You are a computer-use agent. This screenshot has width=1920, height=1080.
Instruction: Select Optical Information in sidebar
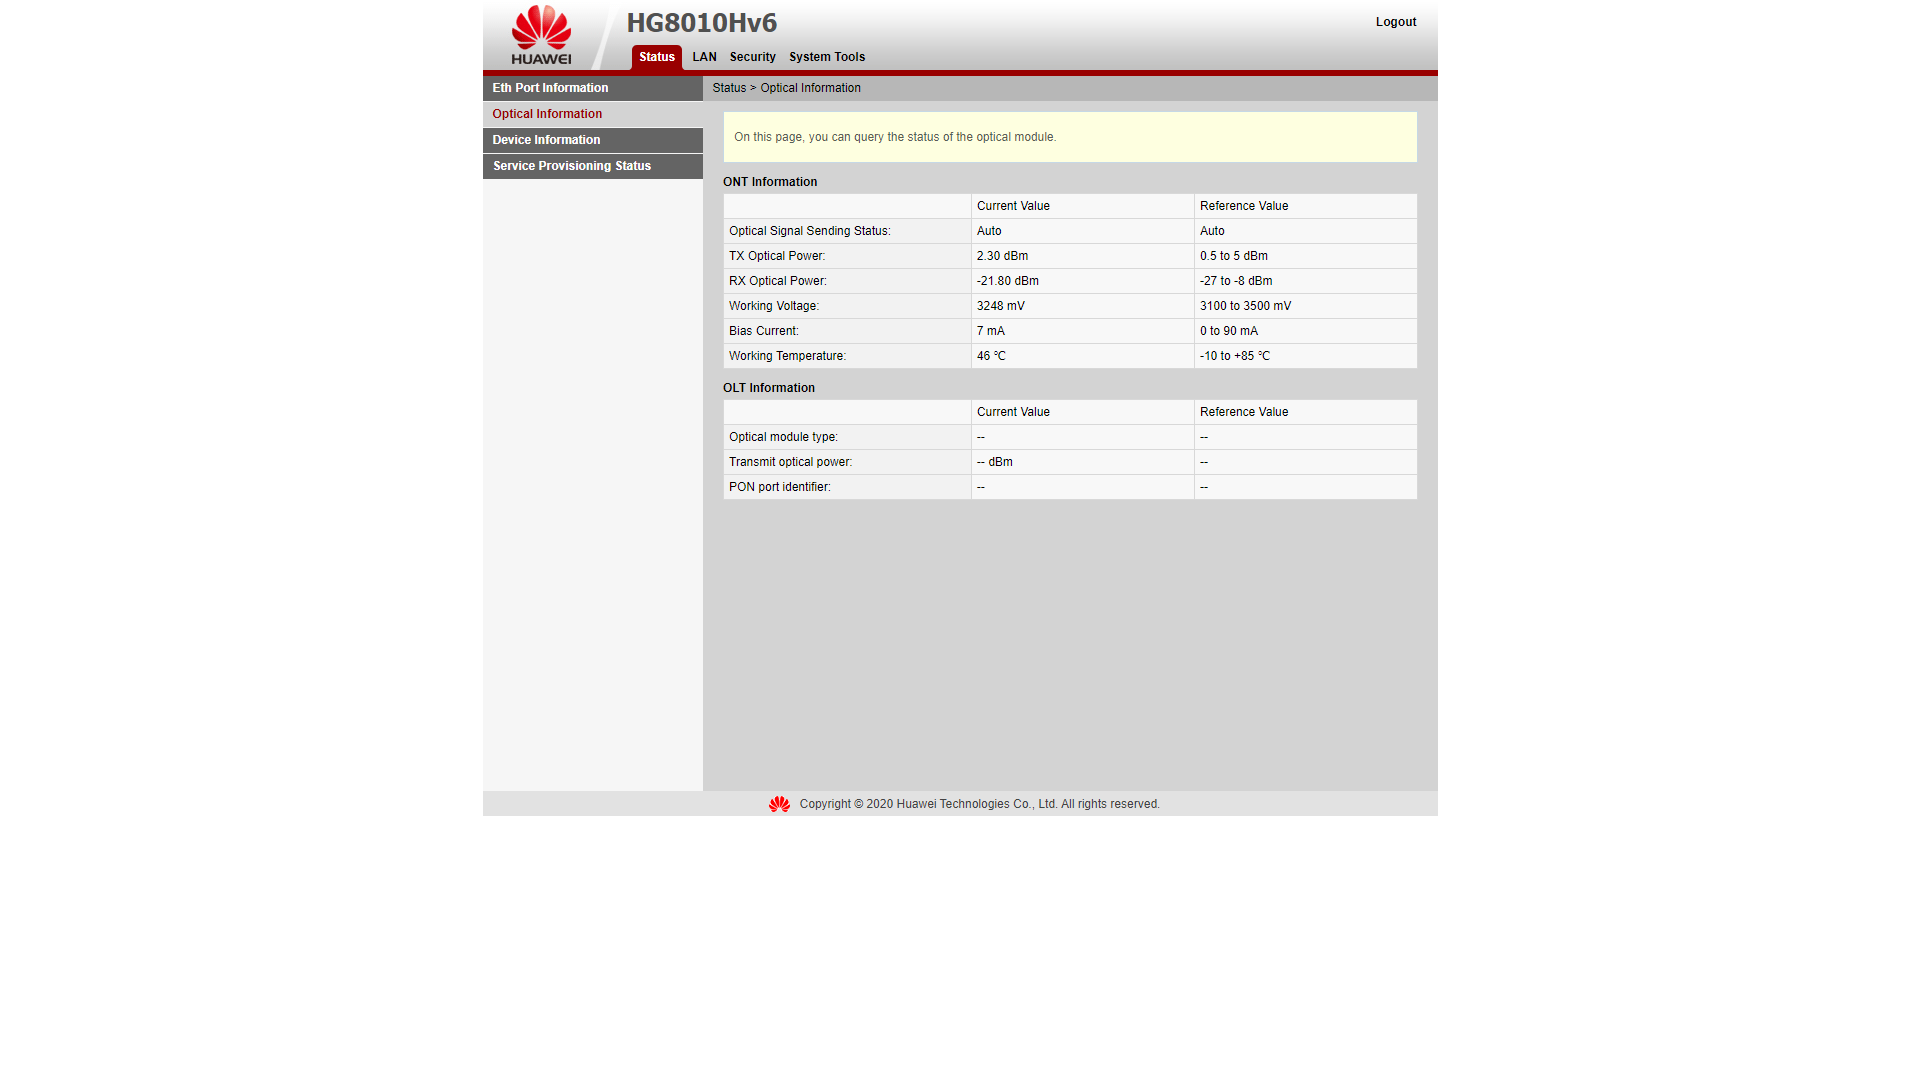(593, 114)
